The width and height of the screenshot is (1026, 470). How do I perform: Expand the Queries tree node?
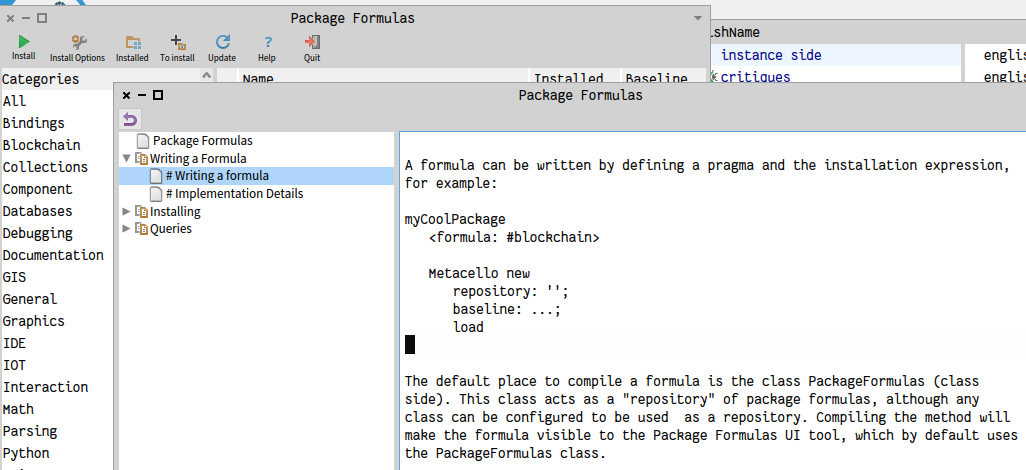pyautogui.click(x=126, y=229)
